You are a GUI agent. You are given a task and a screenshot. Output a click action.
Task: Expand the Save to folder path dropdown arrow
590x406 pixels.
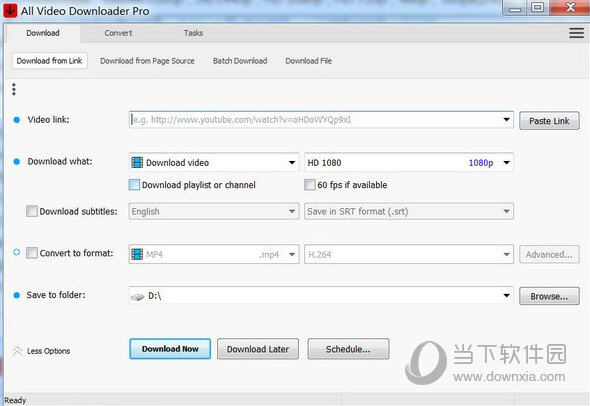pos(506,296)
